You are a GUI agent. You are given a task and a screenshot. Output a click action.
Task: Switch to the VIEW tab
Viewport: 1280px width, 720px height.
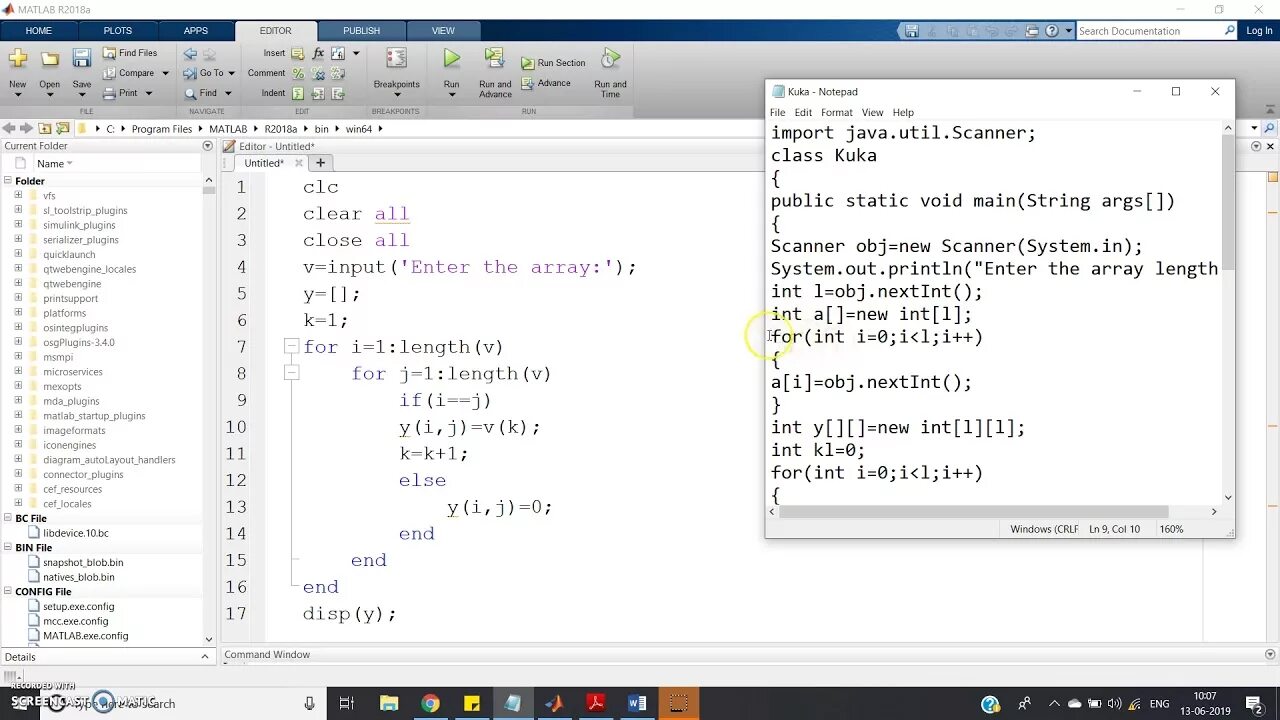(443, 31)
